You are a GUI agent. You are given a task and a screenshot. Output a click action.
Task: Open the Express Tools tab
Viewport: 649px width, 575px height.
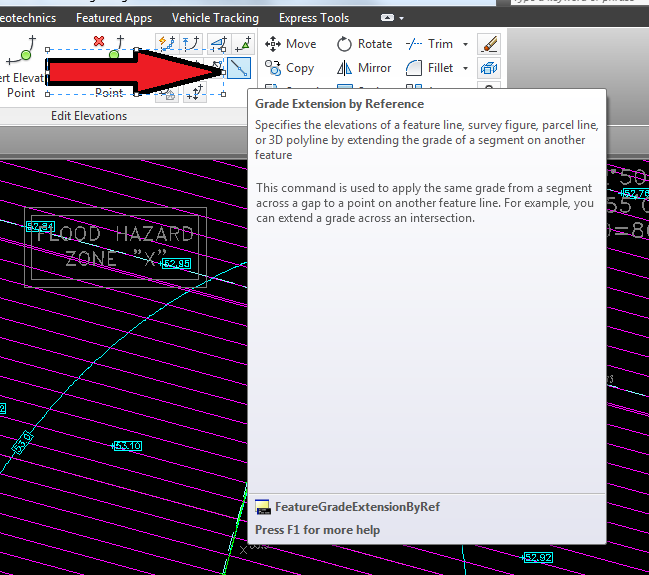pos(314,18)
